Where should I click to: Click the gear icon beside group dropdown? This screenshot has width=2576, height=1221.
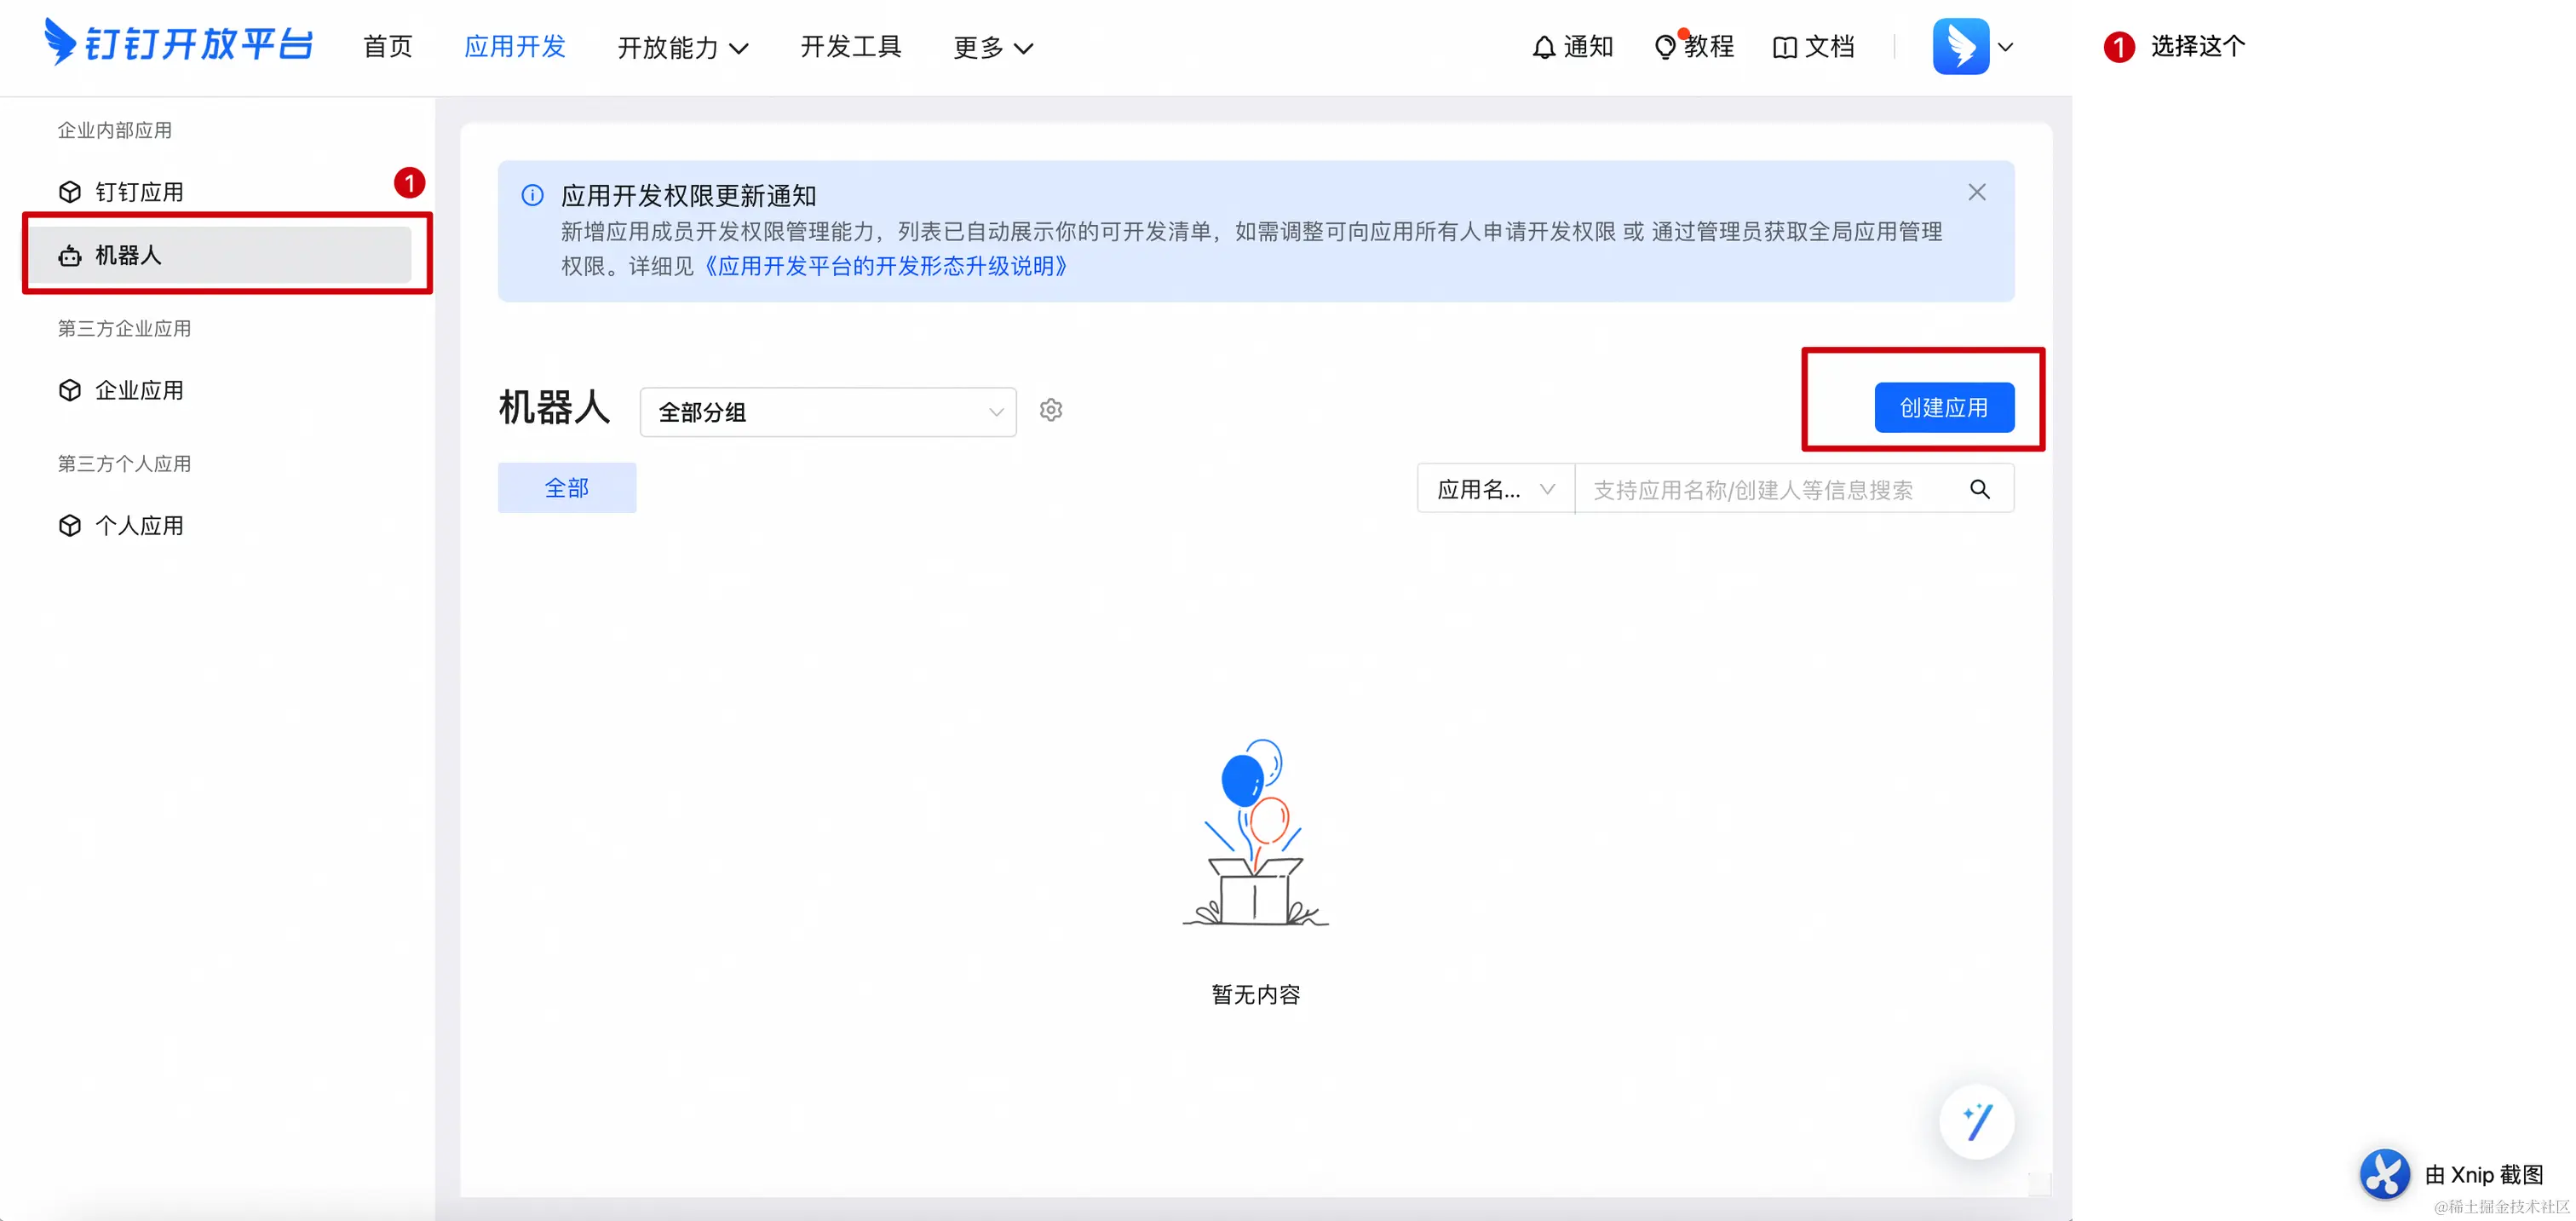[x=1050, y=410]
